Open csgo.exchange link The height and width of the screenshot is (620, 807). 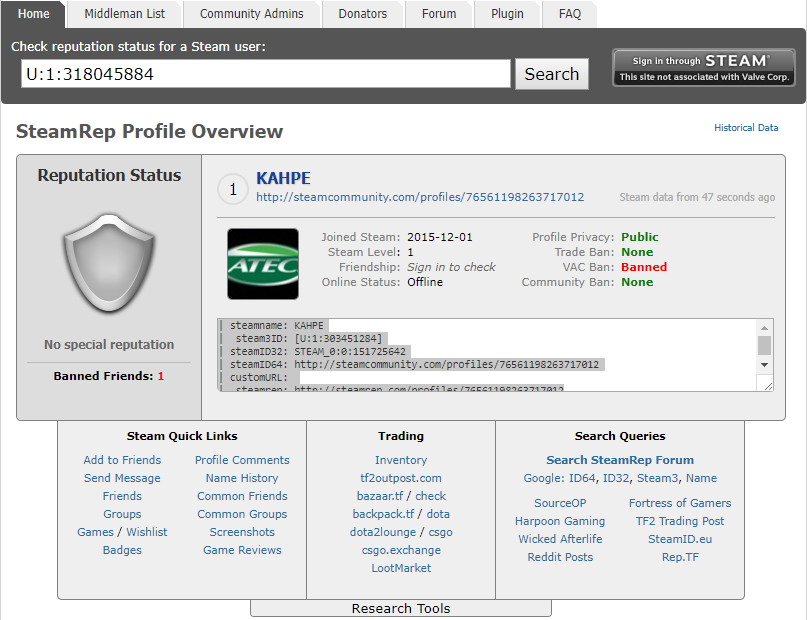click(401, 550)
